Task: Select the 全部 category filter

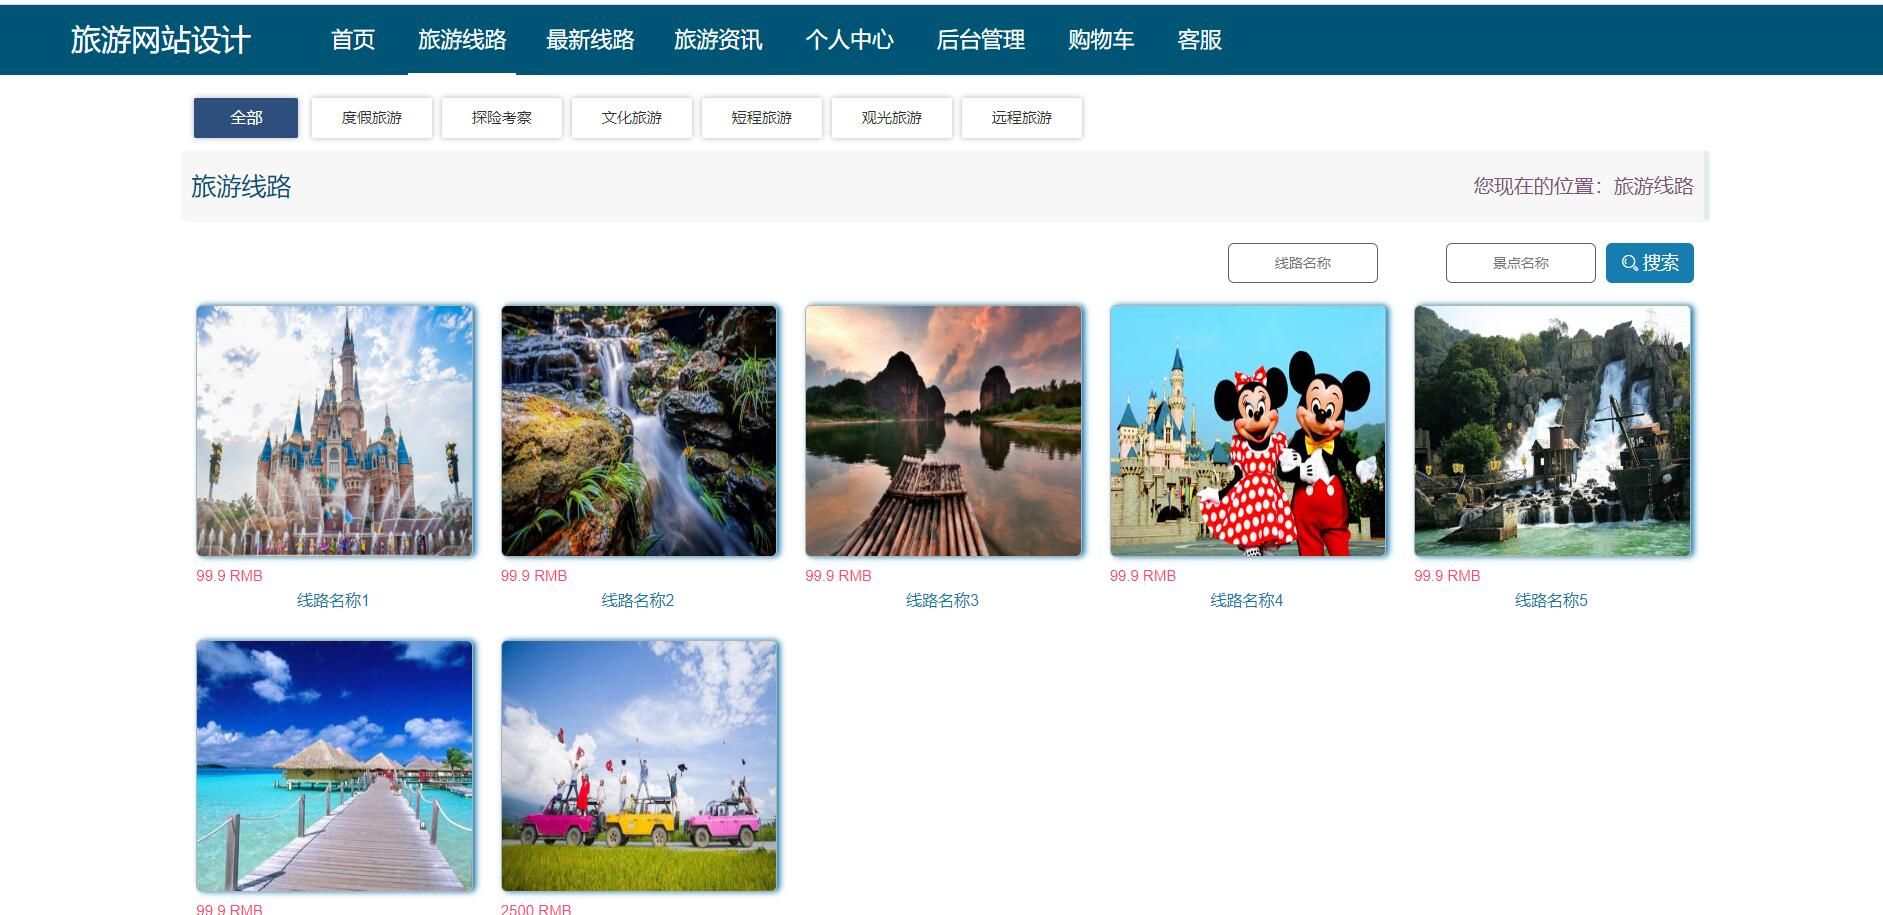Action: (x=246, y=117)
